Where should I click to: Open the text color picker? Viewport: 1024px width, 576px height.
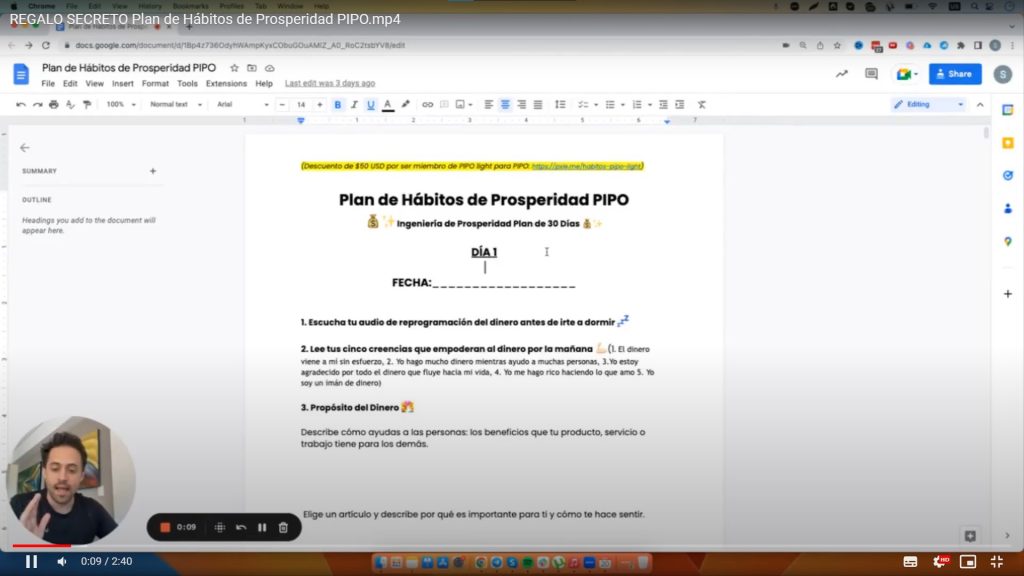(x=388, y=104)
